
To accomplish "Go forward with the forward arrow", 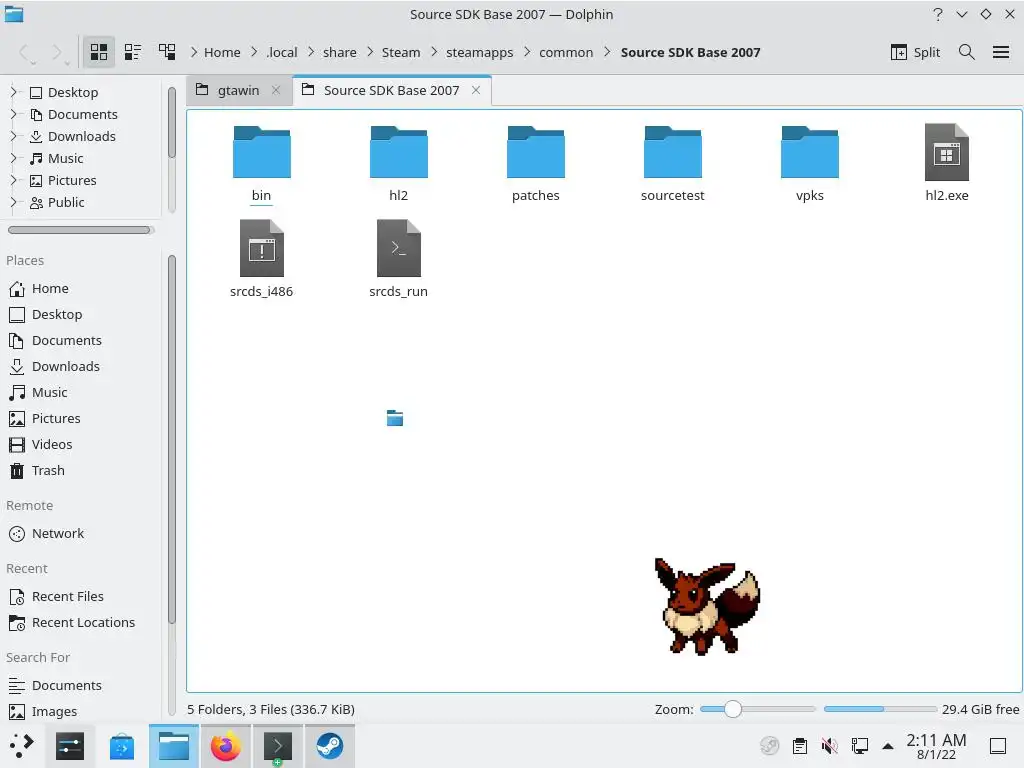I will (x=57, y=52).
